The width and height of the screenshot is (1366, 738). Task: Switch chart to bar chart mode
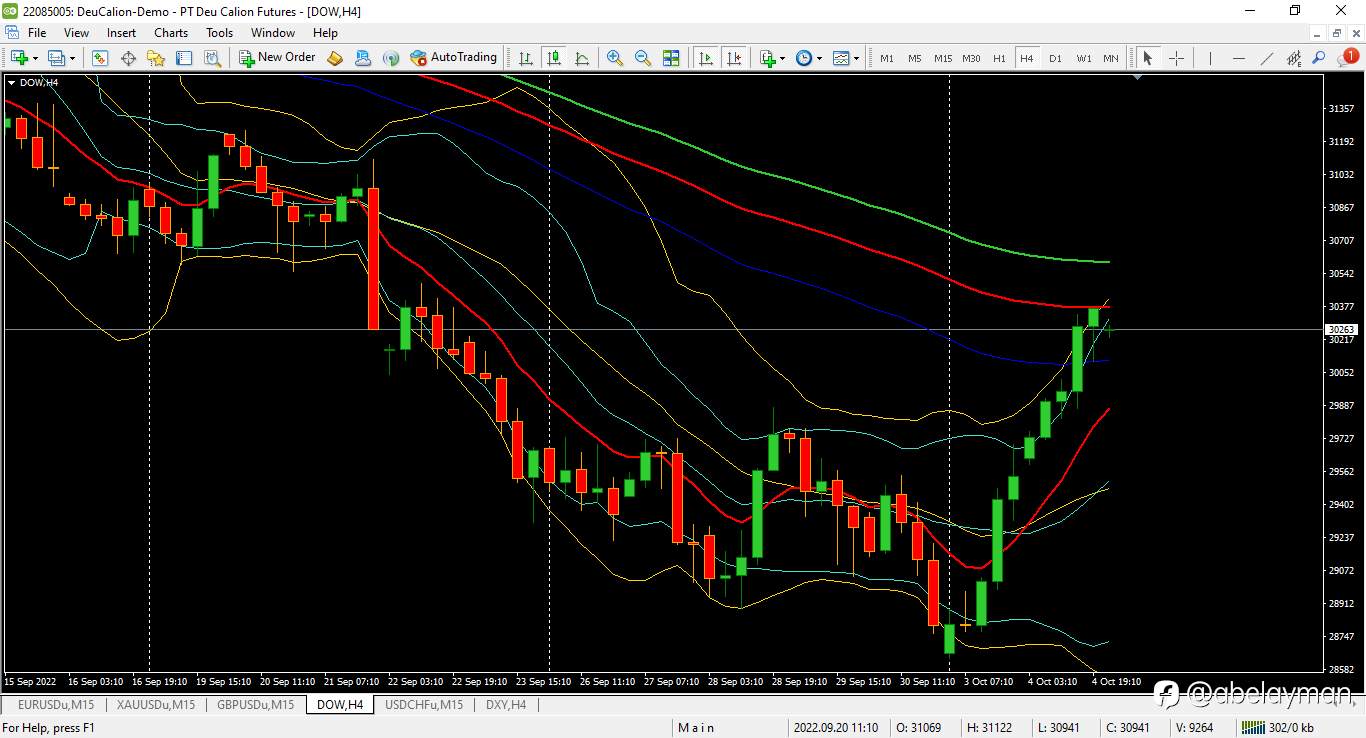coord(526,58)
